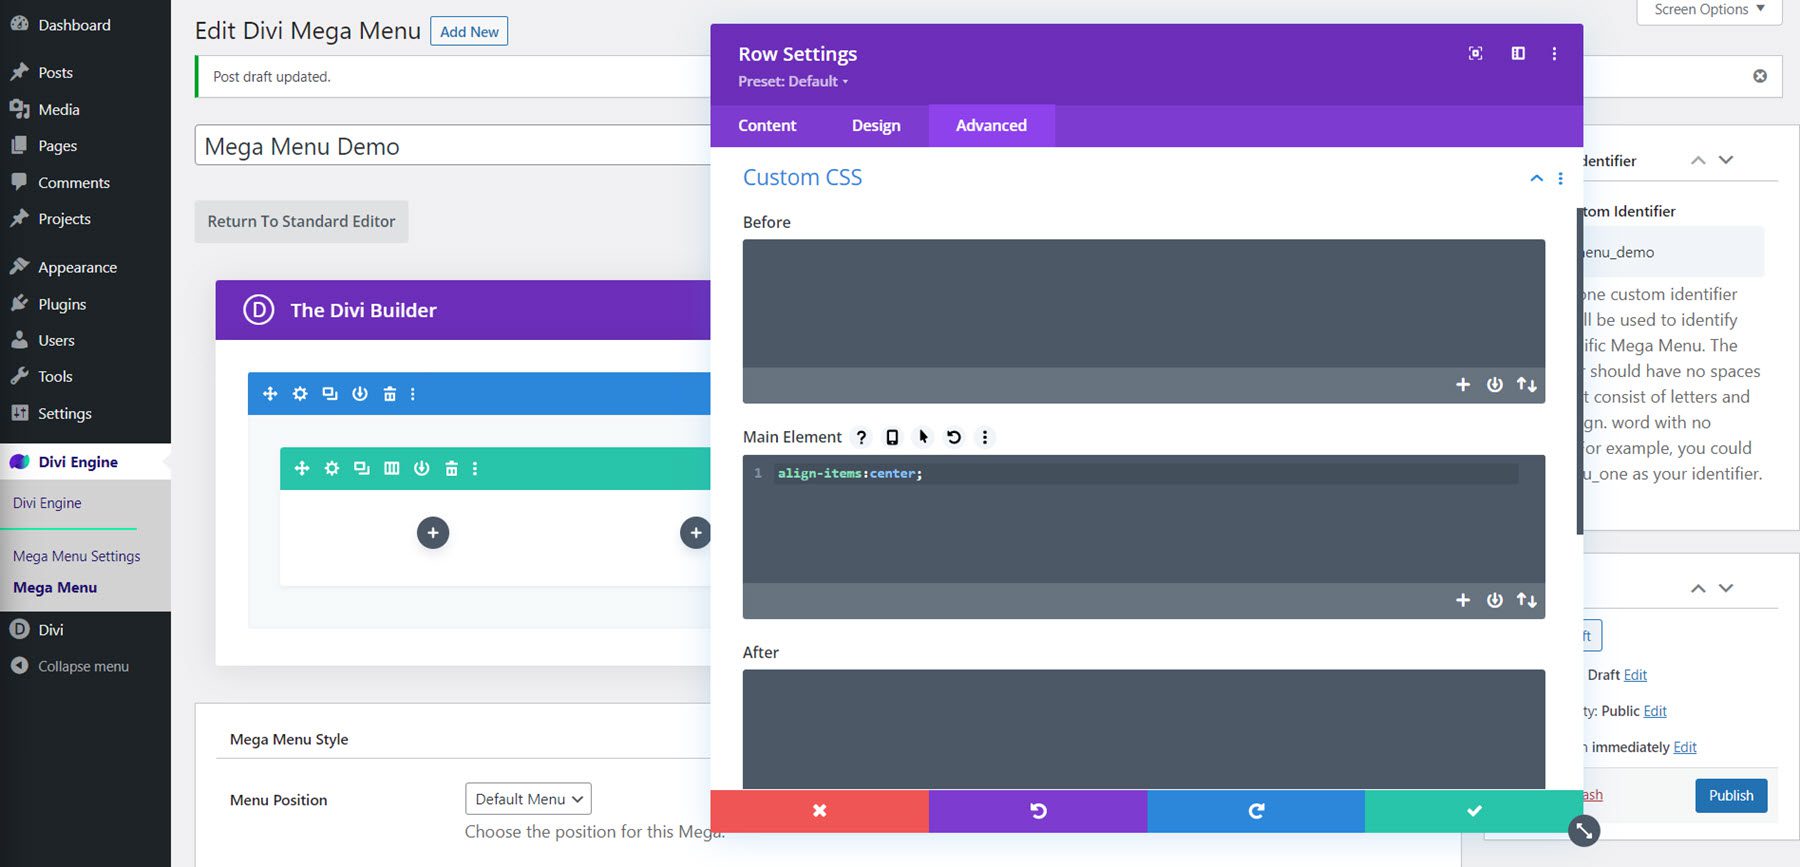Click sort arrows under Main Element CSS box
Screen dimensions: 1800x867
point(1527,600)
